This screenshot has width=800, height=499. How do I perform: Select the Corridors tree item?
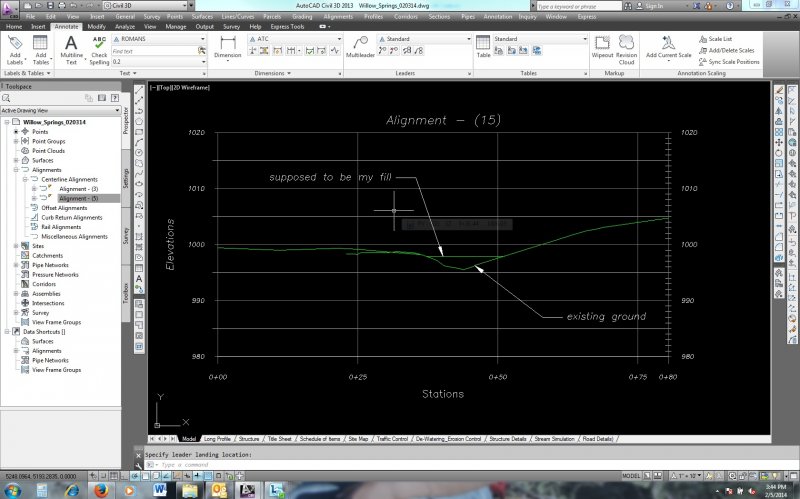(44, 284)
